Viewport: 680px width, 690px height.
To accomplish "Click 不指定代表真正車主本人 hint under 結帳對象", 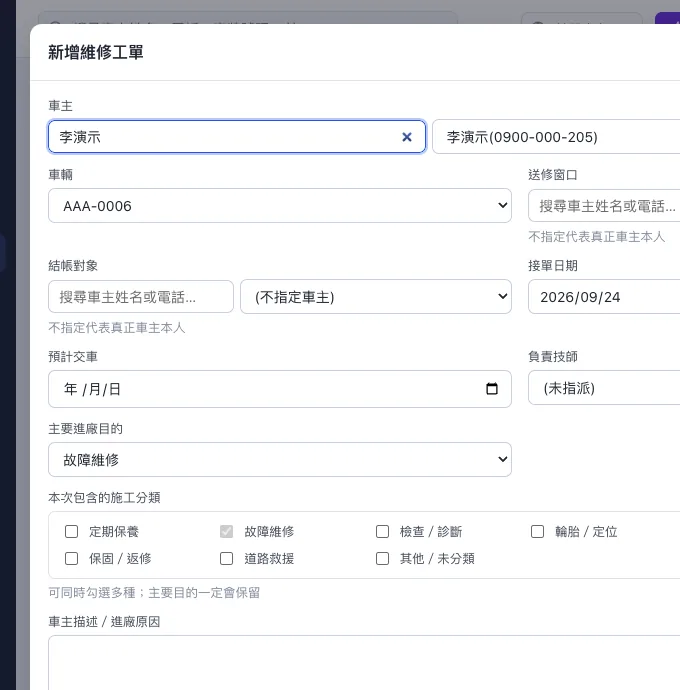I will tap(117, 328).
